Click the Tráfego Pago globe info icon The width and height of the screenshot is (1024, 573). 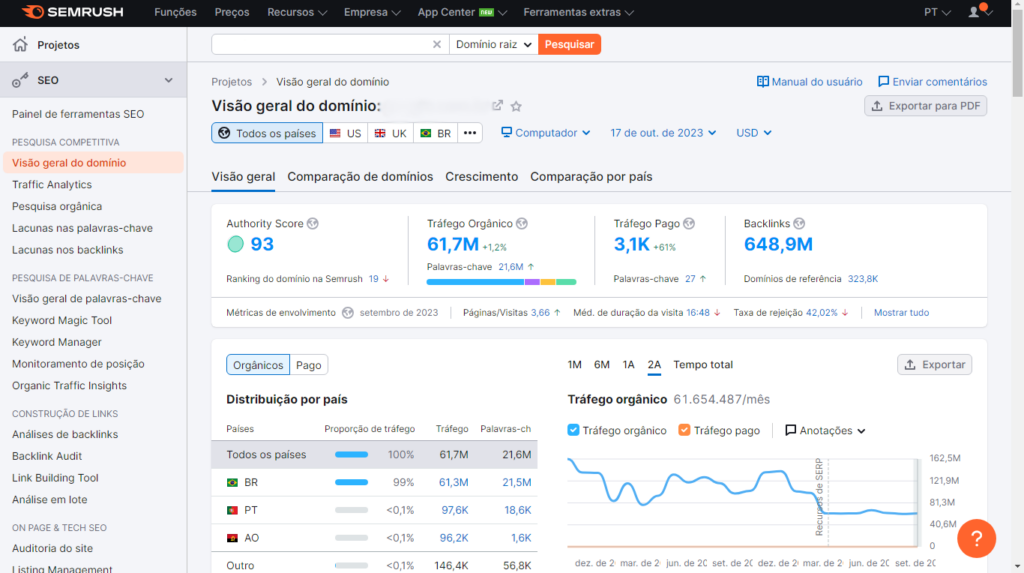(x=689, y=223)
